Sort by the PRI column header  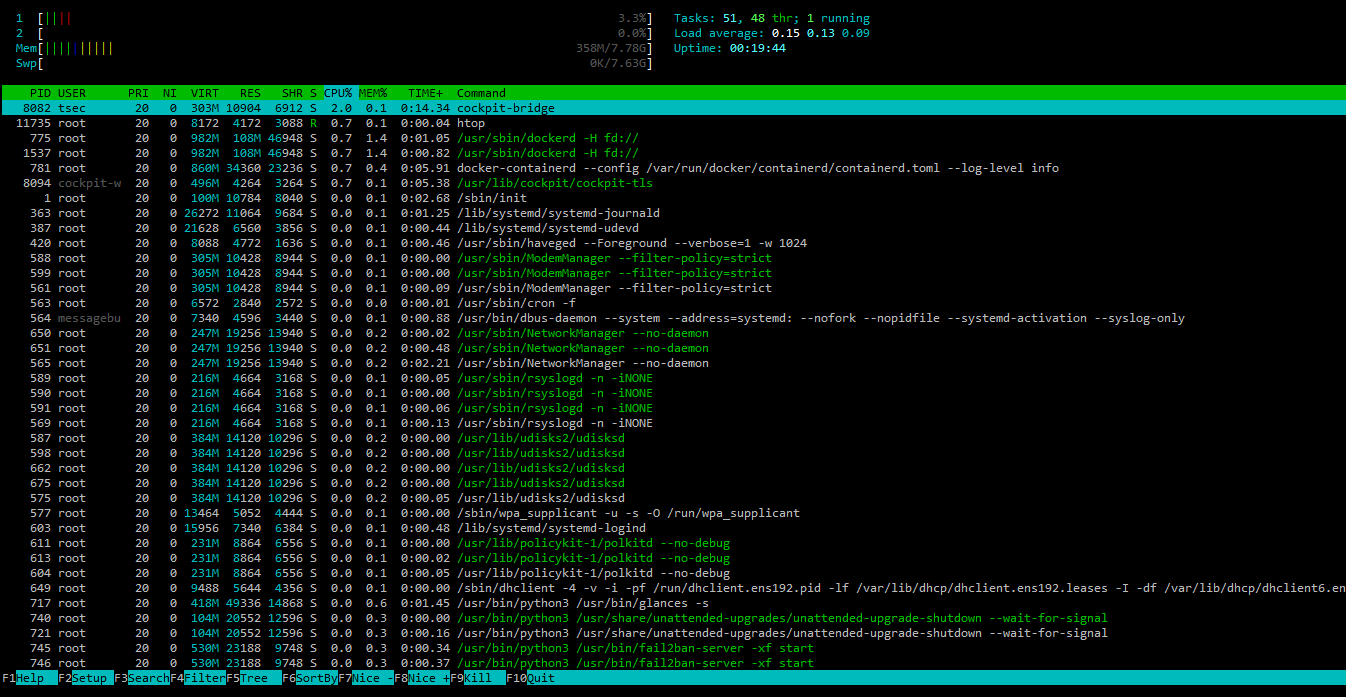pos(138,93)
